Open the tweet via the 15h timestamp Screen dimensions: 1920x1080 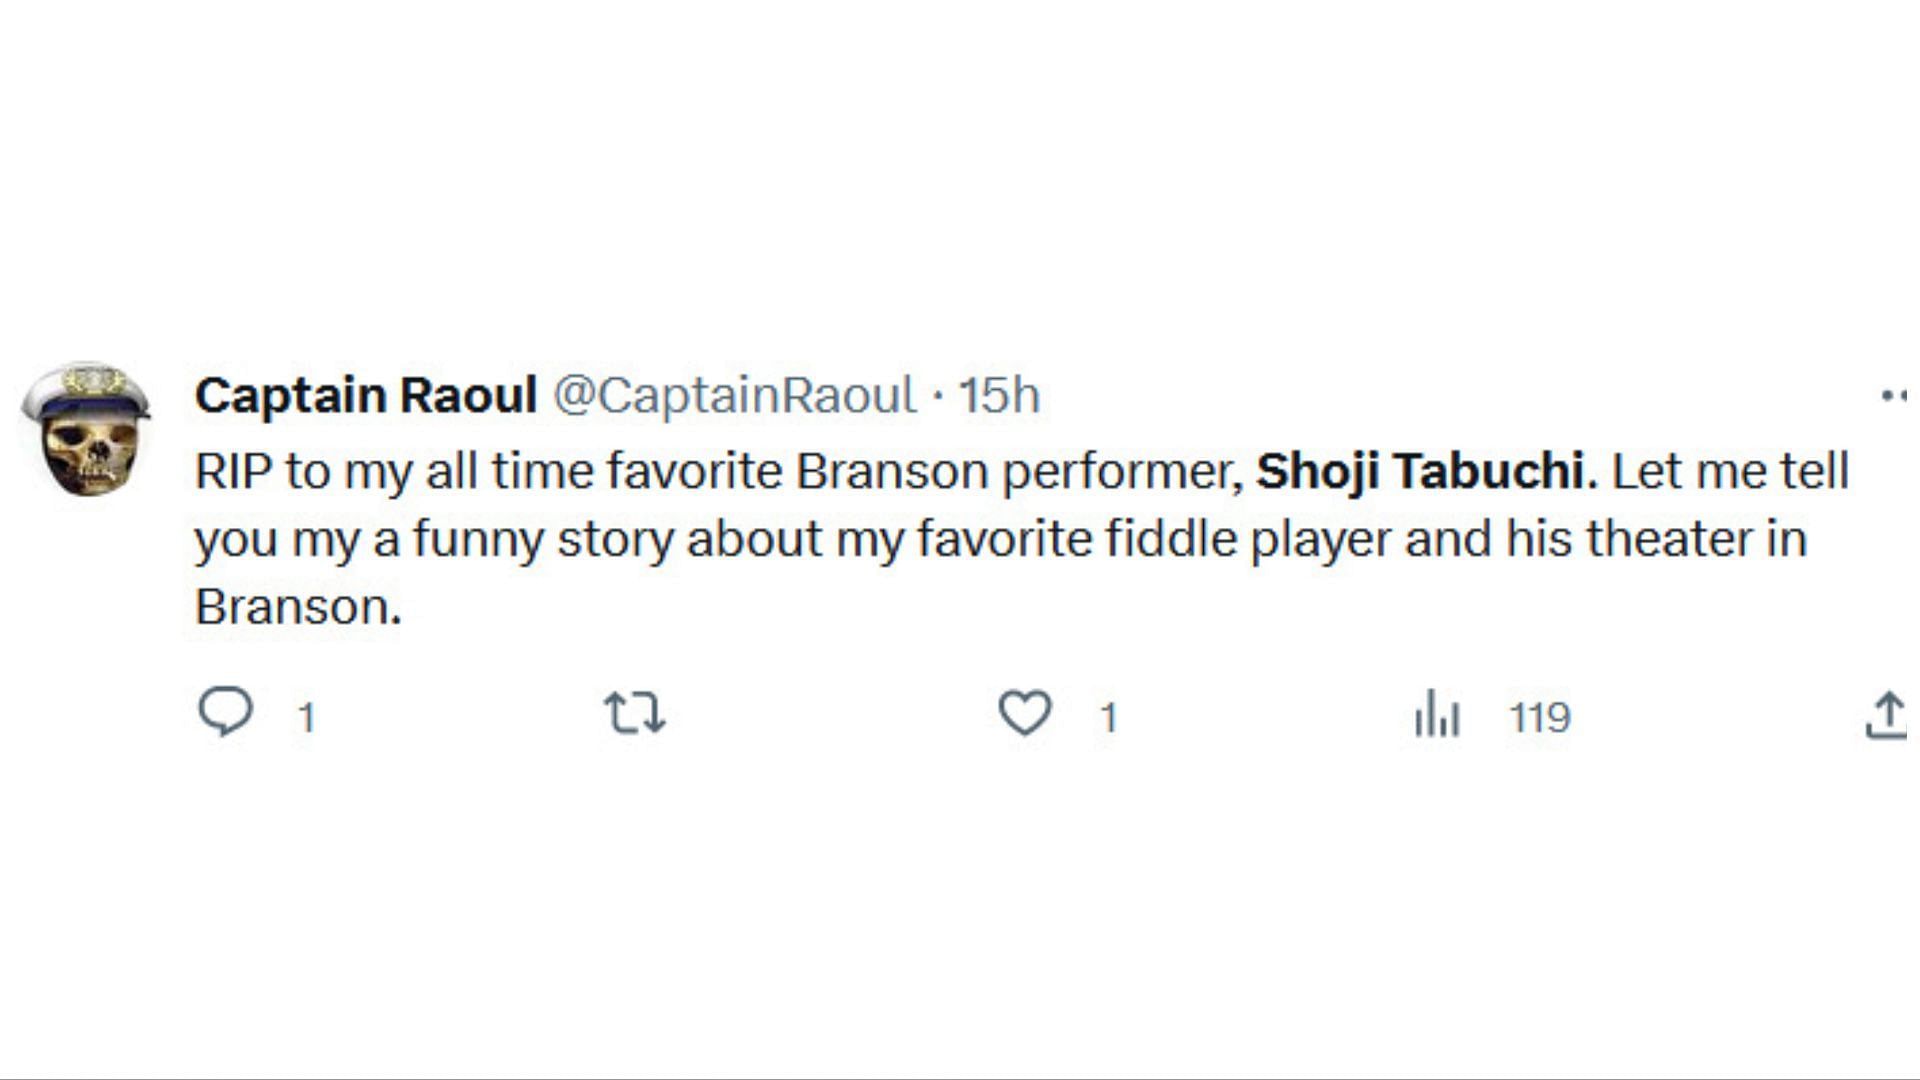click(x=1000, y=395)
